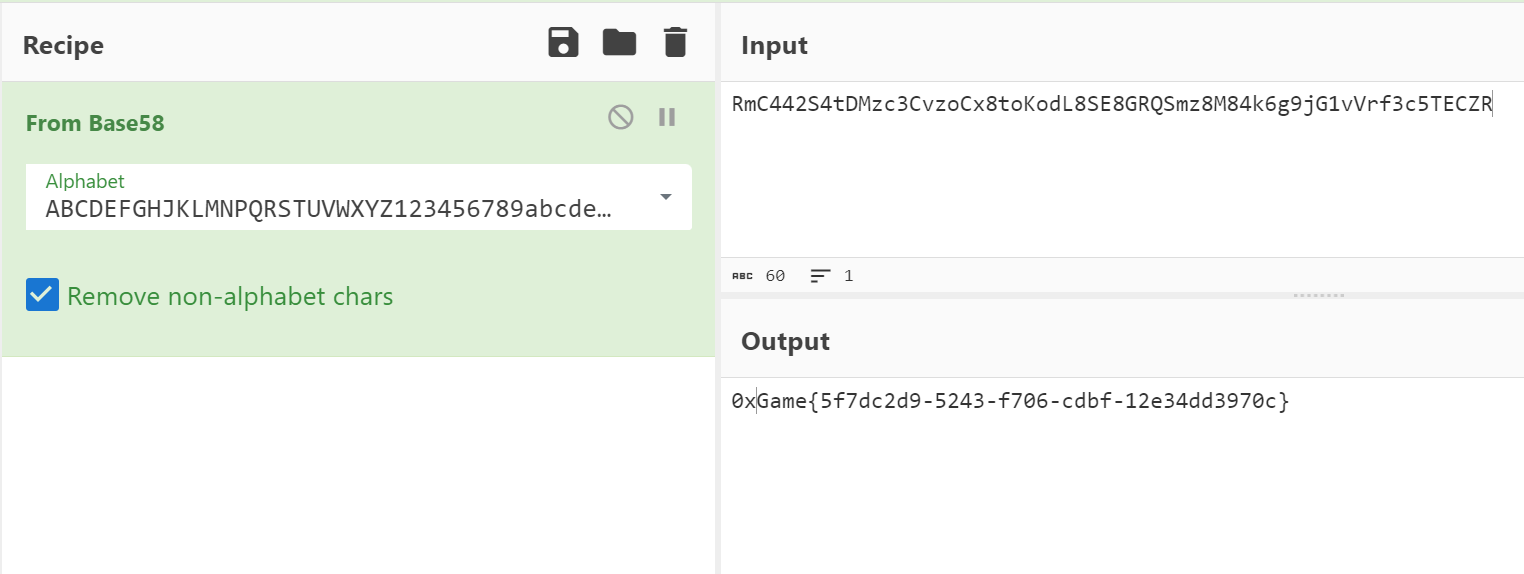Select the From Base58 operation title

point(95,123)
